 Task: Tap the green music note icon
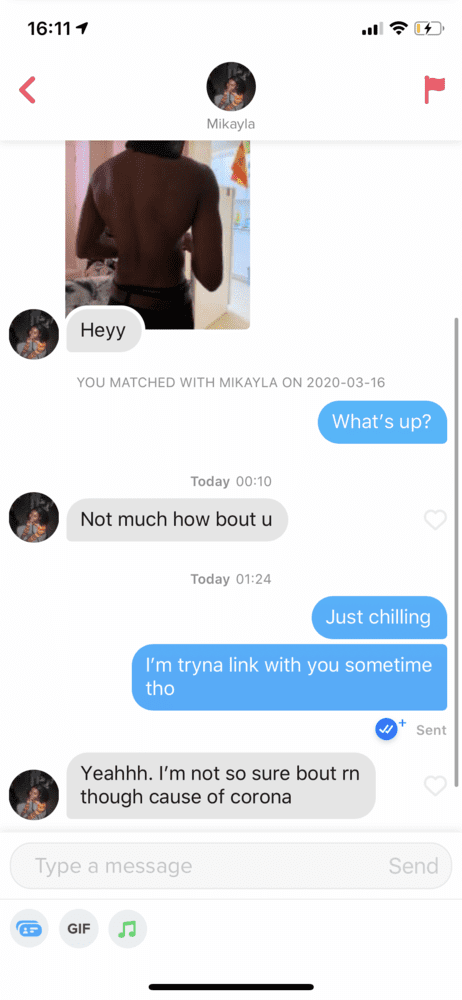pyautogui.click(x=128, y=929)
